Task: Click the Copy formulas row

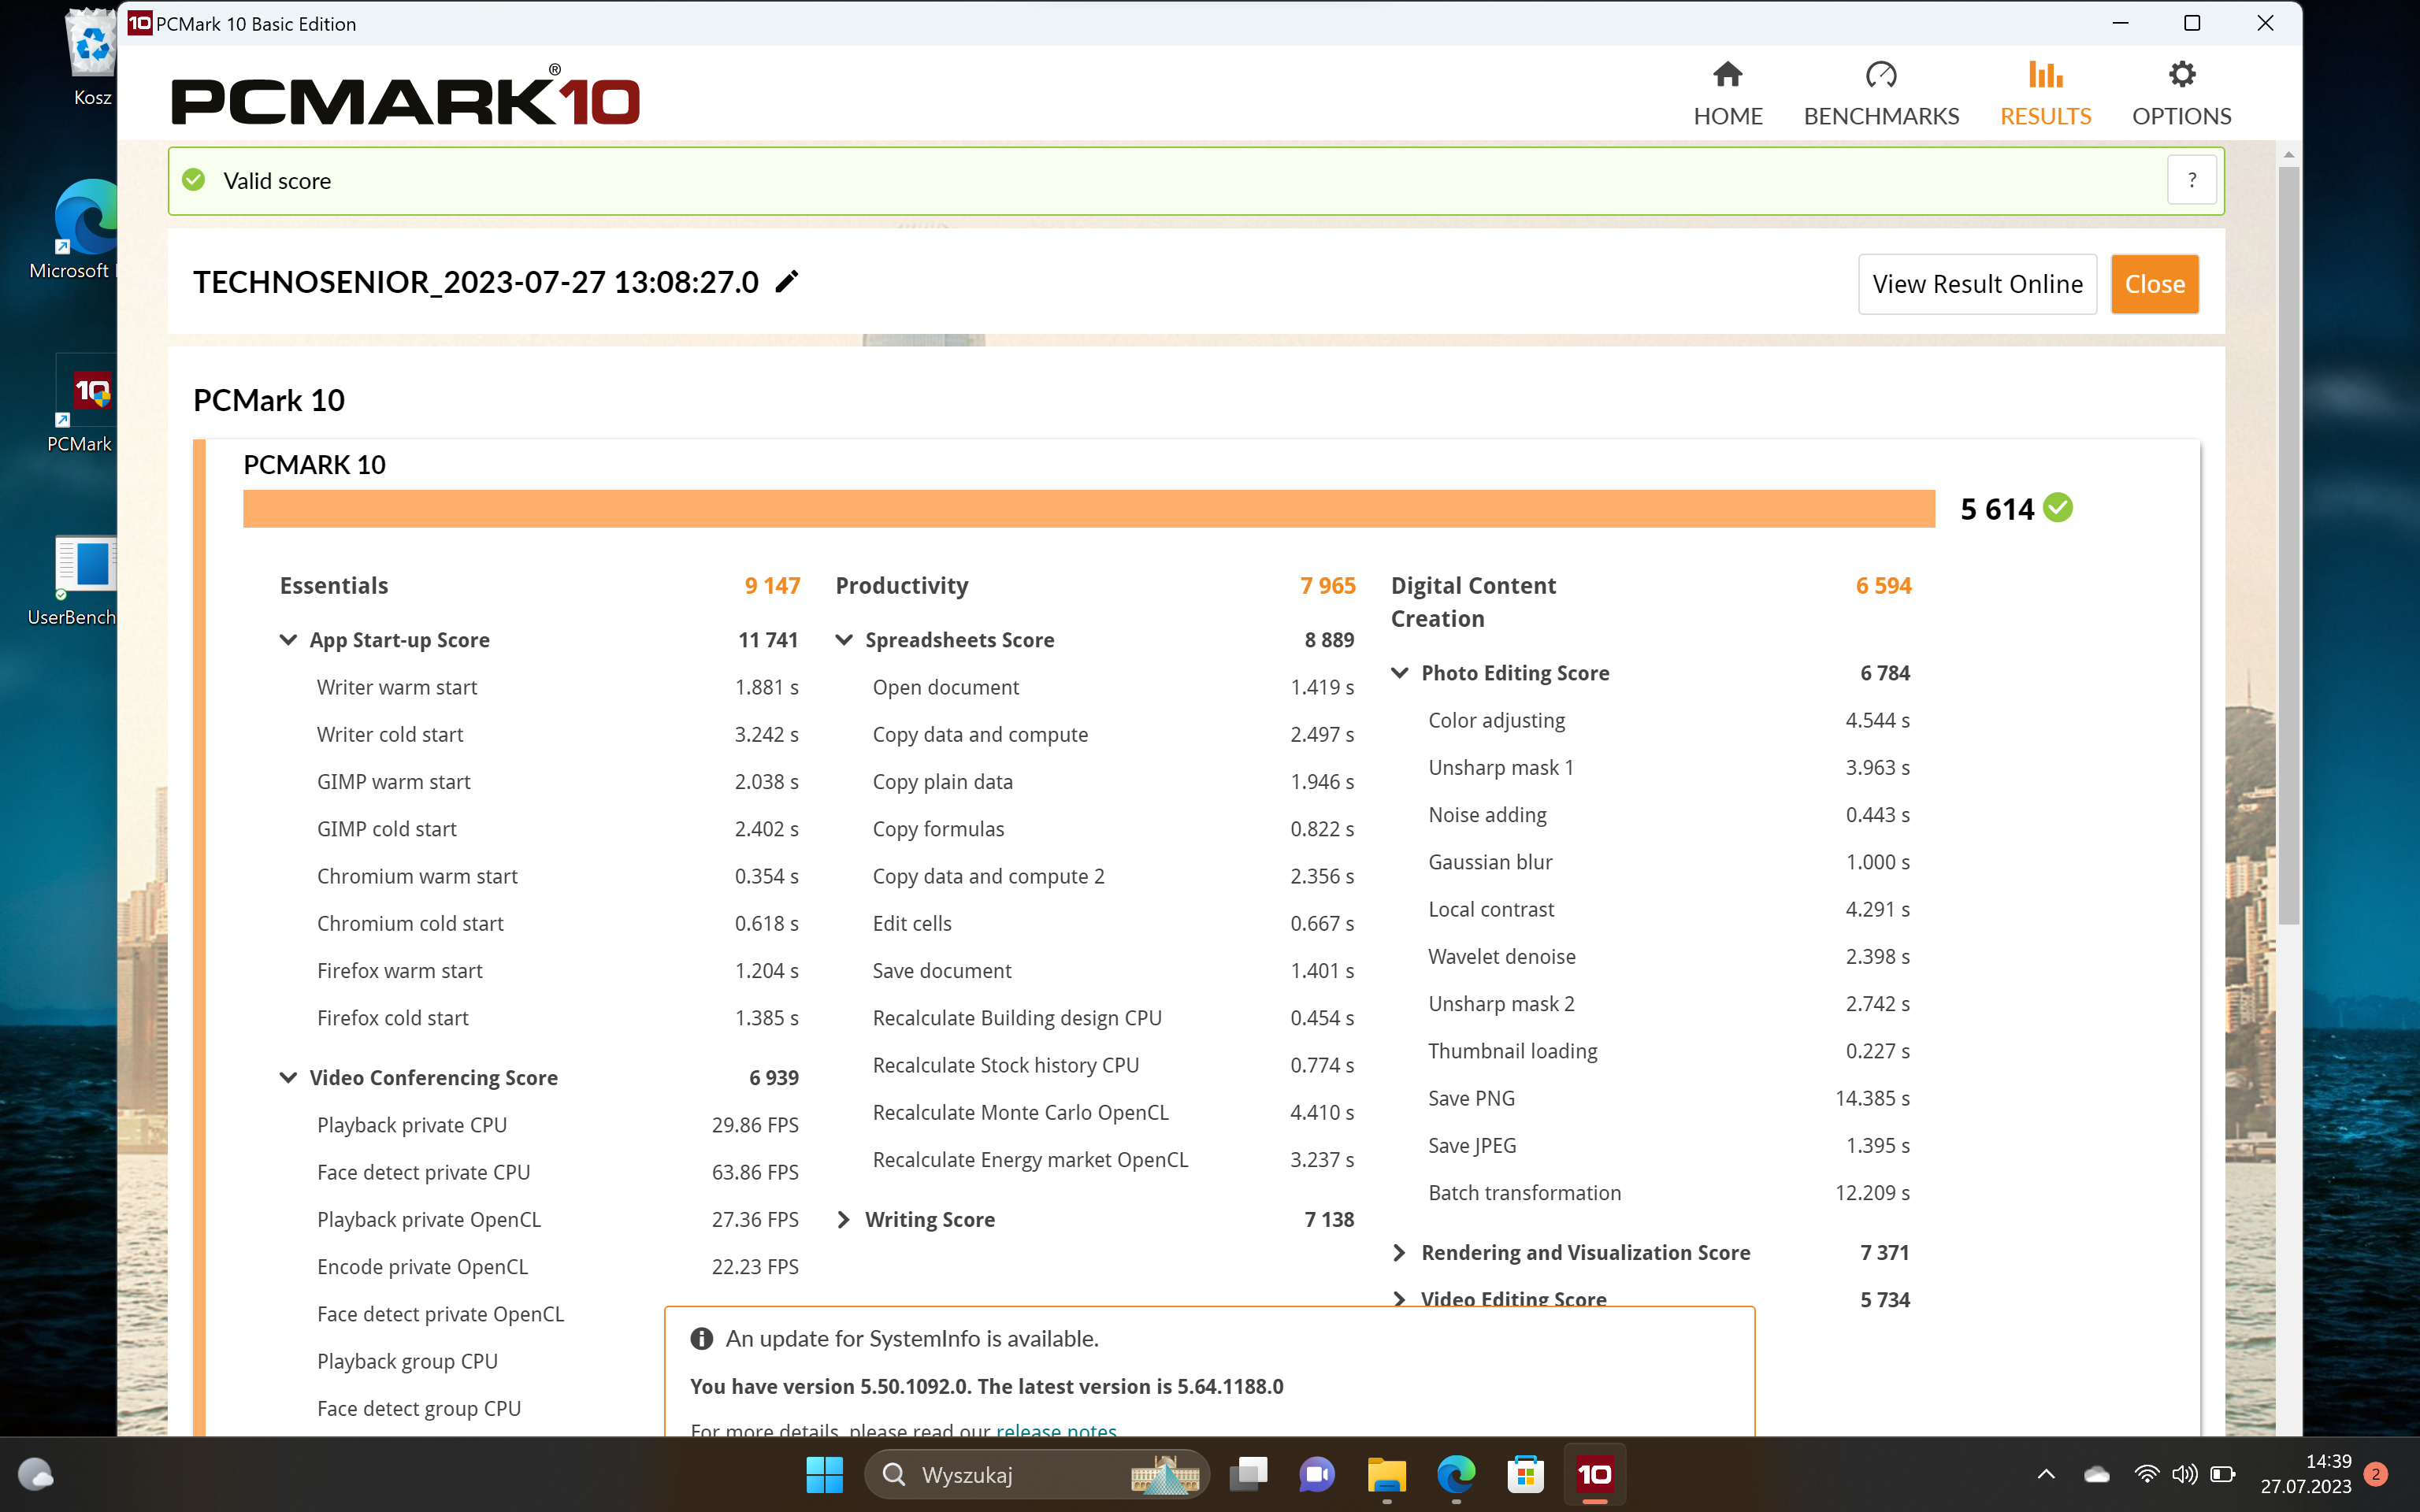Action: pos(1113,829)
